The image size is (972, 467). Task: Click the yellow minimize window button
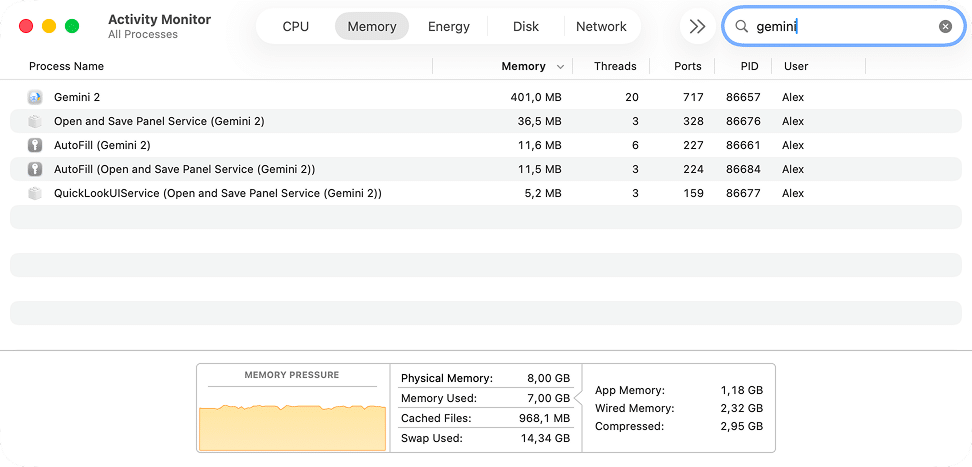point(49,26)
